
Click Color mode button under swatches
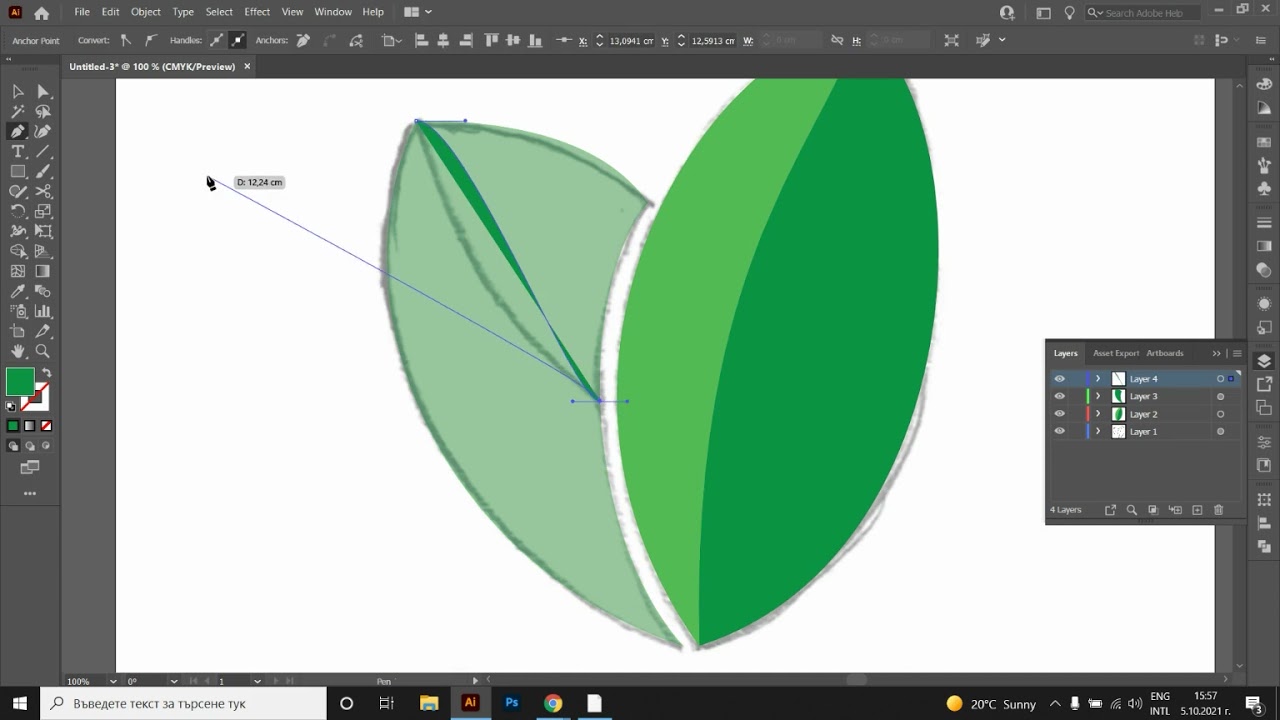pos(13,426)
